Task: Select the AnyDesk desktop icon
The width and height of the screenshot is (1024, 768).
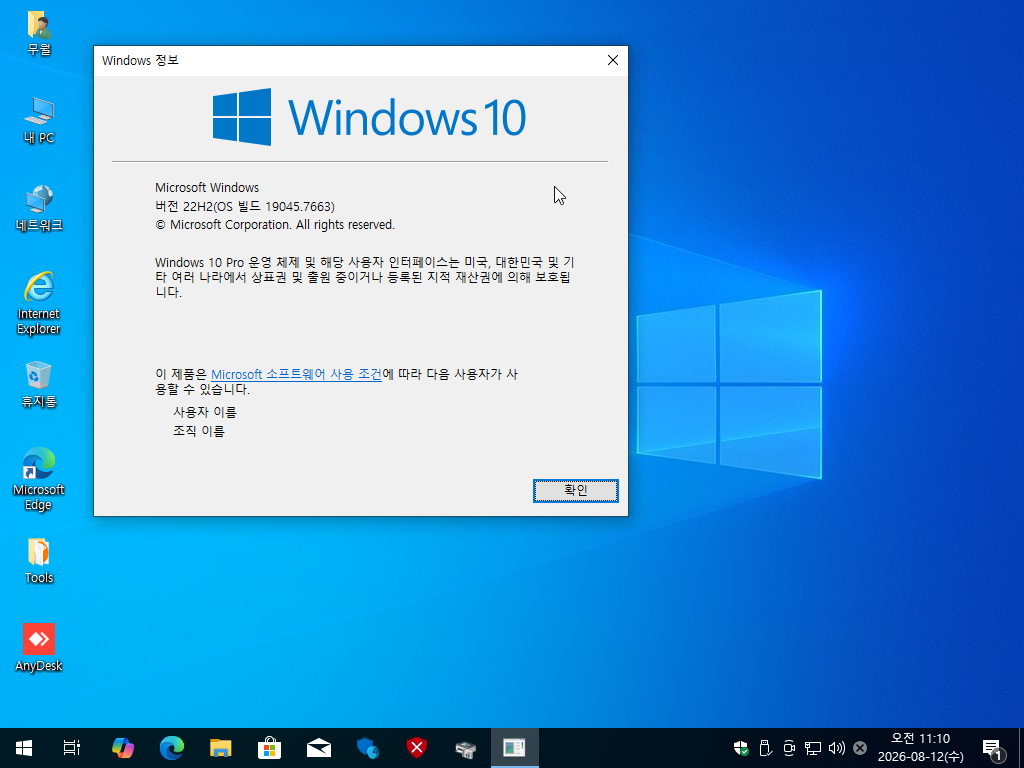Action: 39,648
